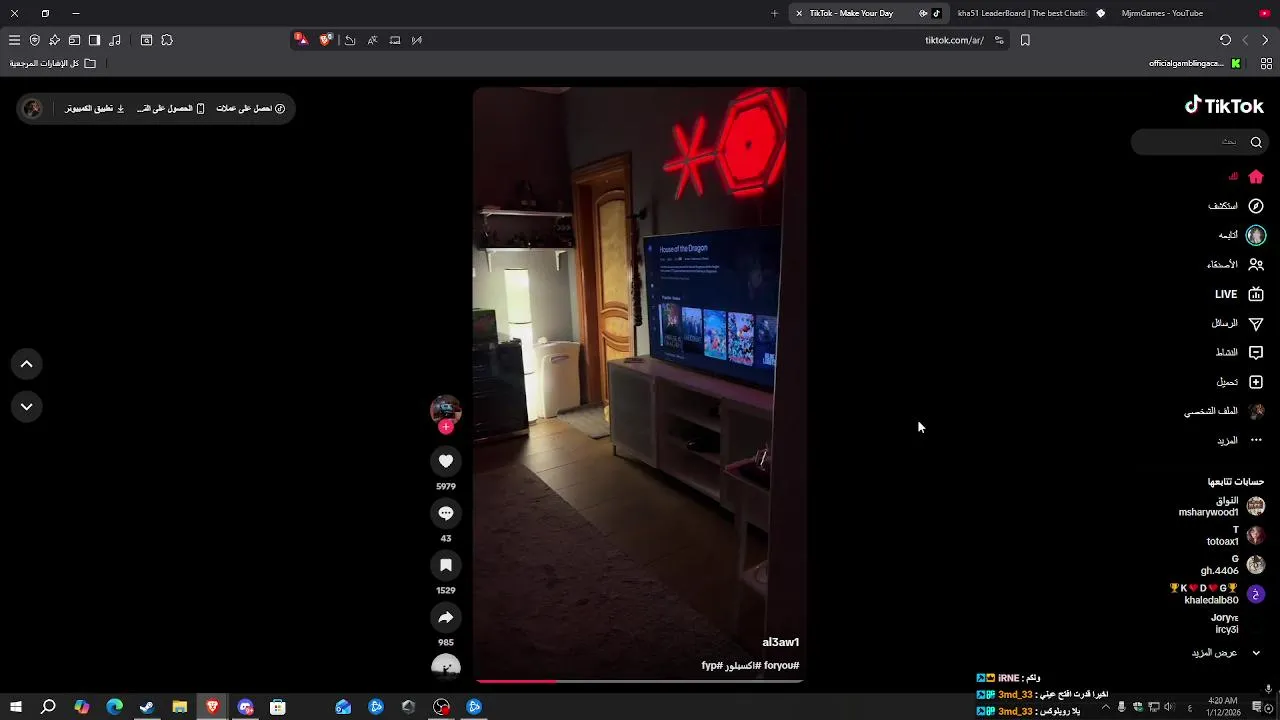
Task: Follow the creator using the red plus
Action: [x=446, y=427]
